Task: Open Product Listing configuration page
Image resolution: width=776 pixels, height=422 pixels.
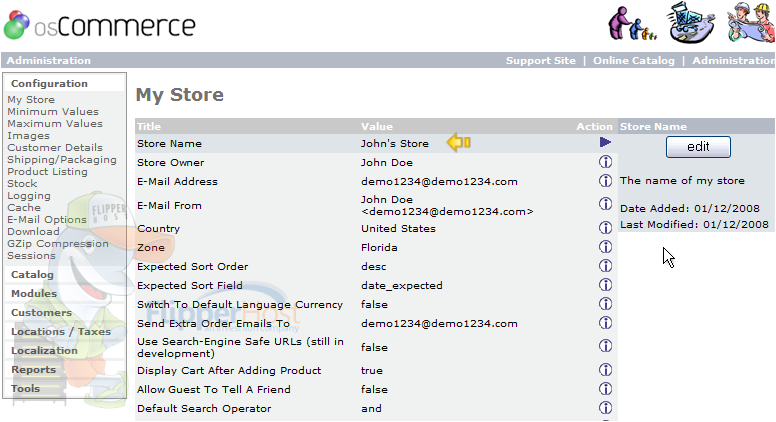Action: [x=47, y=171]
